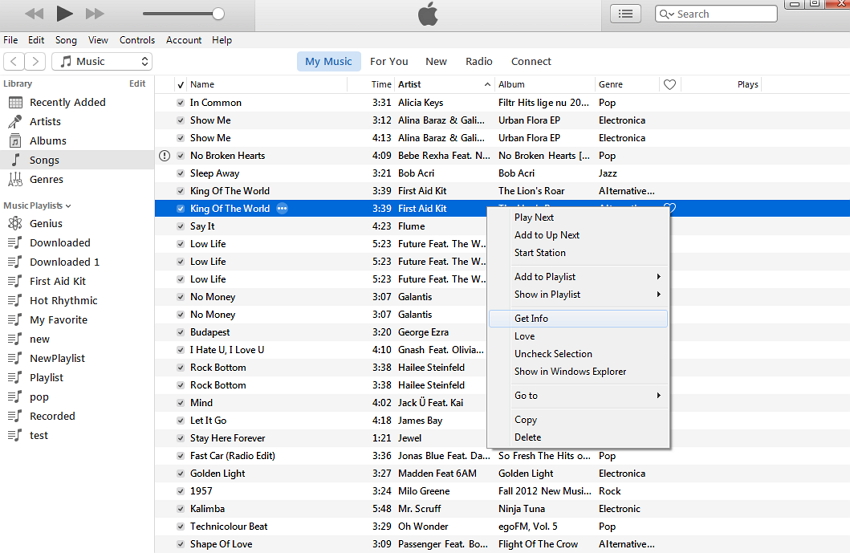
Task: Click the Edit link in the Library sidebar
Action: [137, 84]
